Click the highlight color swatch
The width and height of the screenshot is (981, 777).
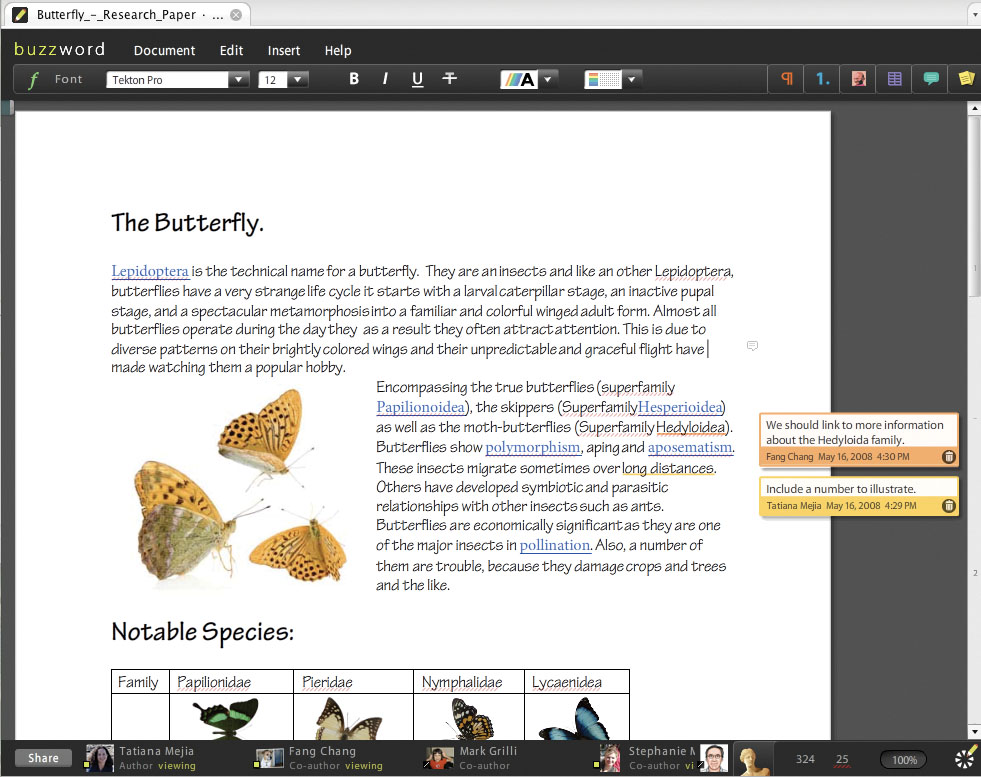604,79
